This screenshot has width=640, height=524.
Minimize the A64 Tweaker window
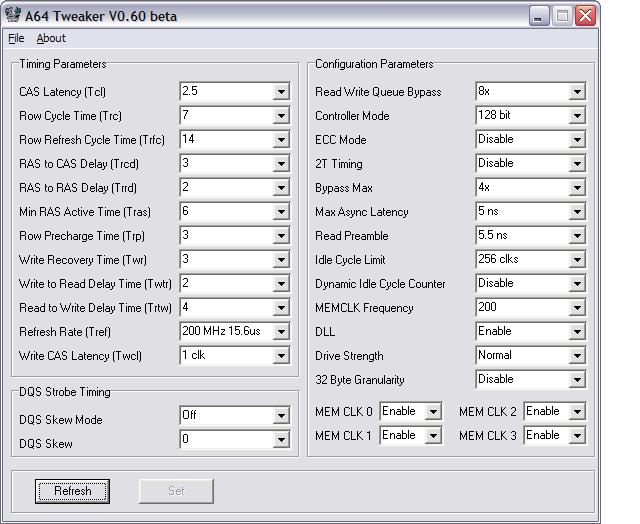point(539,16)
